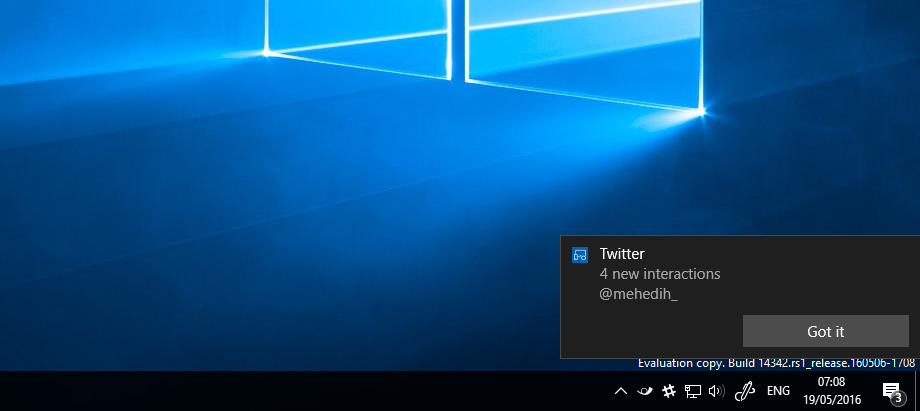Image resolution: width=920 pixels, height=411 pixels.
Task: Click the '4 new interactions' notification text
Action: point(659,274)
